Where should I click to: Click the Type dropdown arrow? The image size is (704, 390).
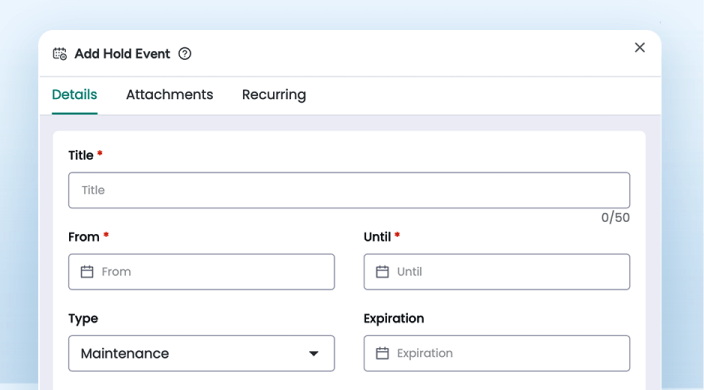tap(314, 354)
